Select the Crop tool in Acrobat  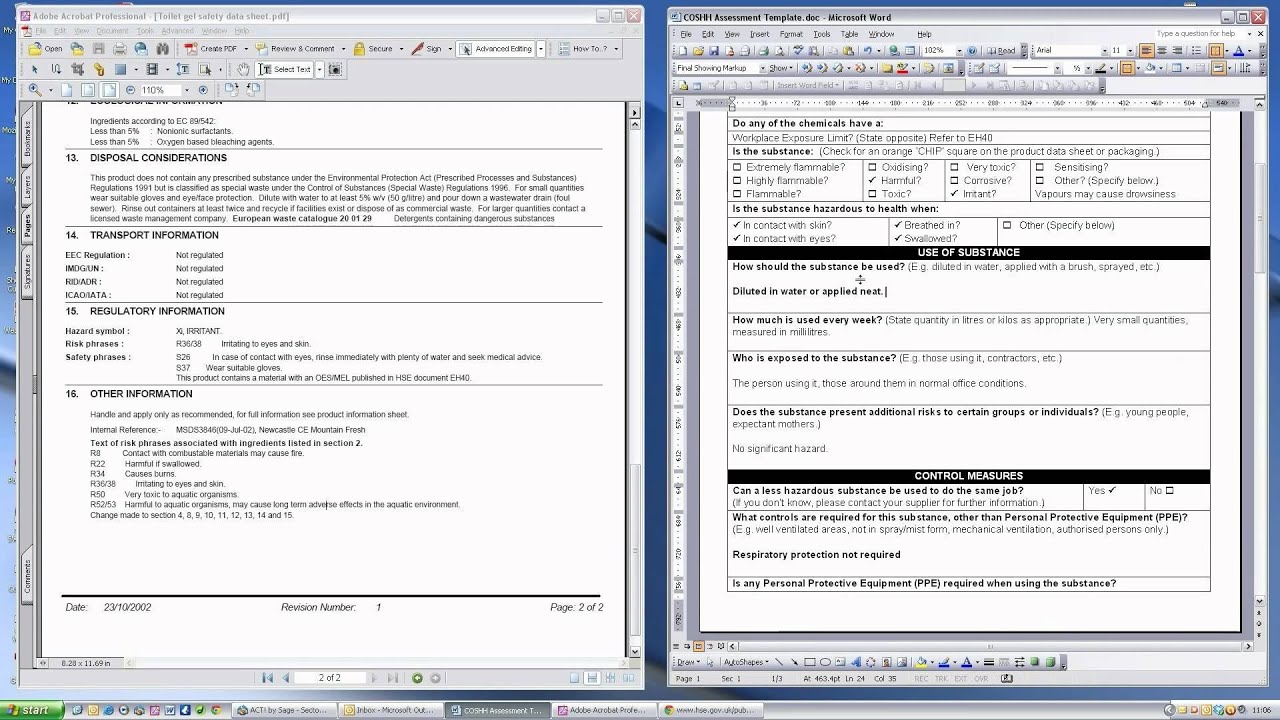[x=78, y=69]
